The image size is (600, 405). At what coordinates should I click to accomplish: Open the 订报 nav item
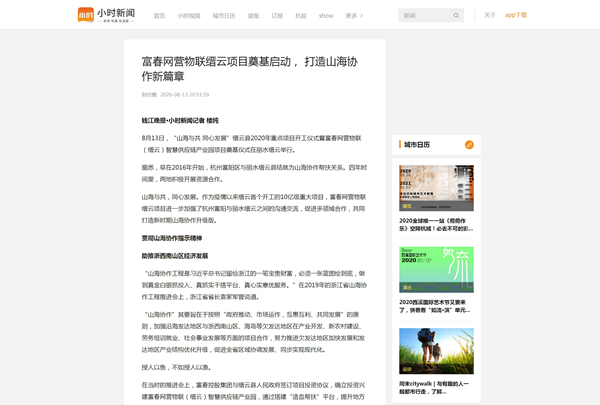[x=277, y=16]
